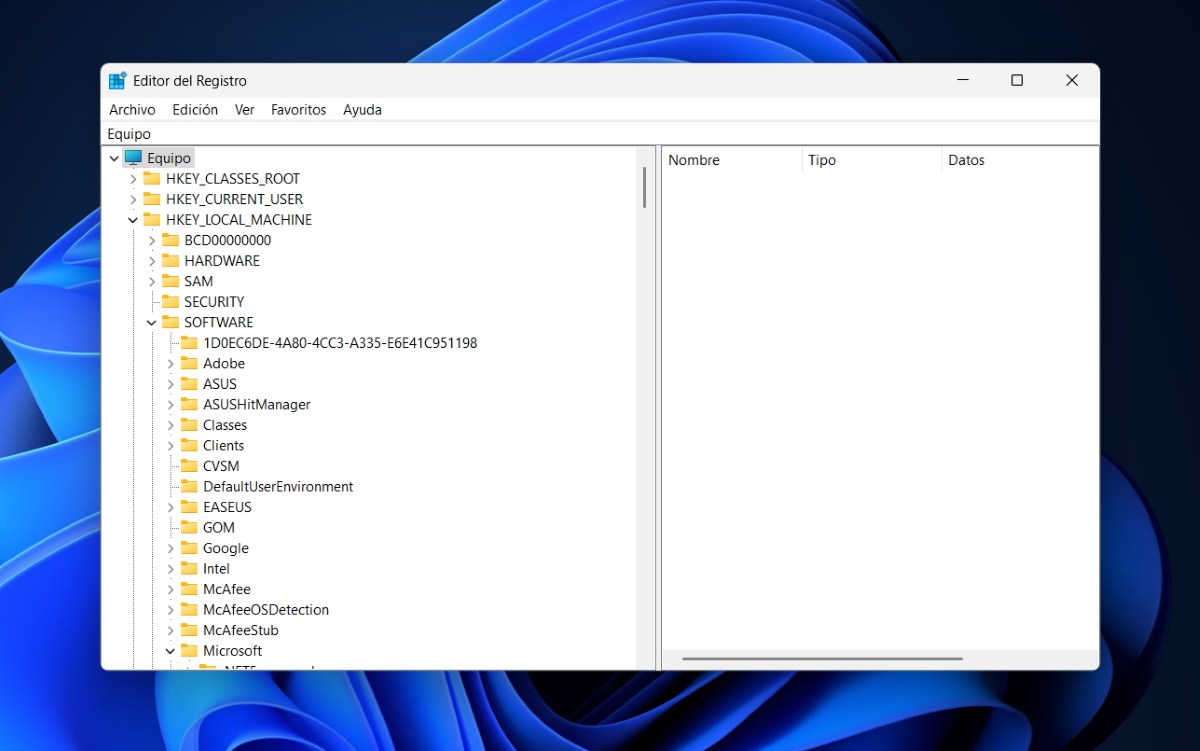Click the HKEY_LOCAL_MACHINE folder icon
Image resolution: width=1200 pixels, height=751 pixels.
click(152, 219)
